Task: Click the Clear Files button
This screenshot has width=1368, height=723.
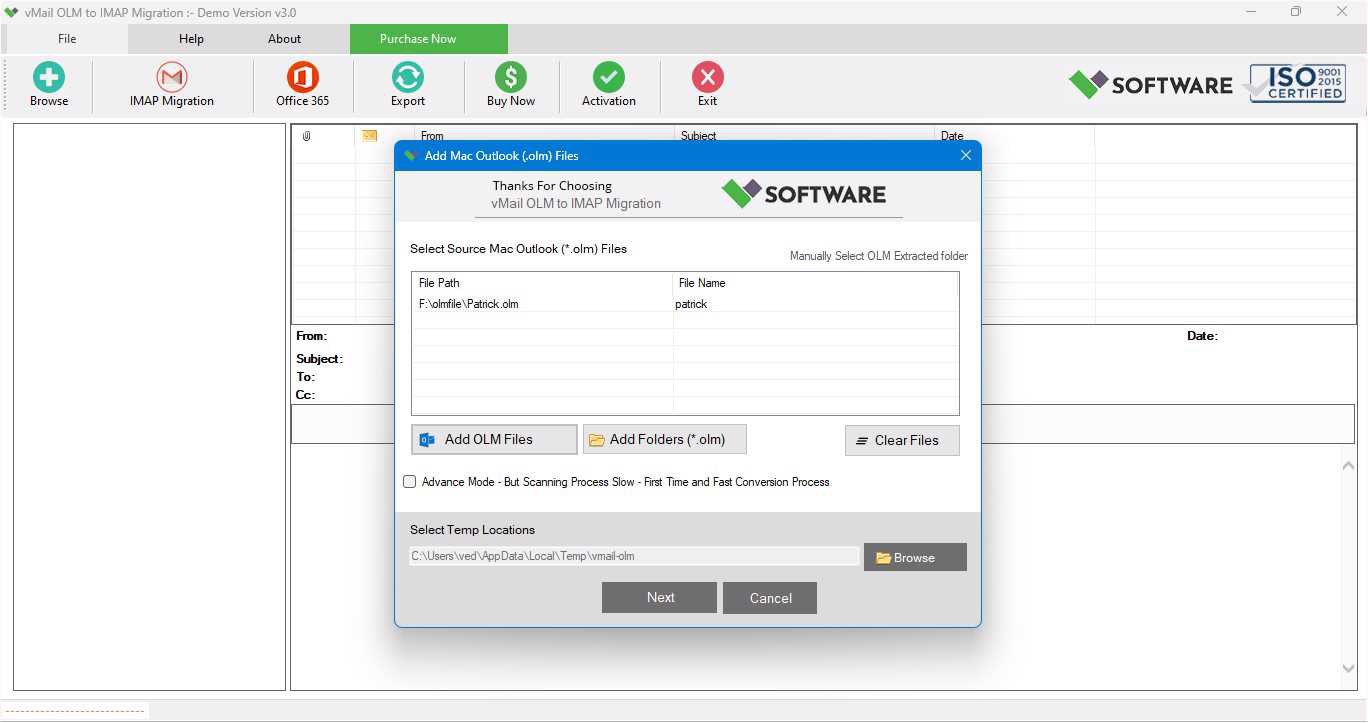Action: [x=902, y=440]
